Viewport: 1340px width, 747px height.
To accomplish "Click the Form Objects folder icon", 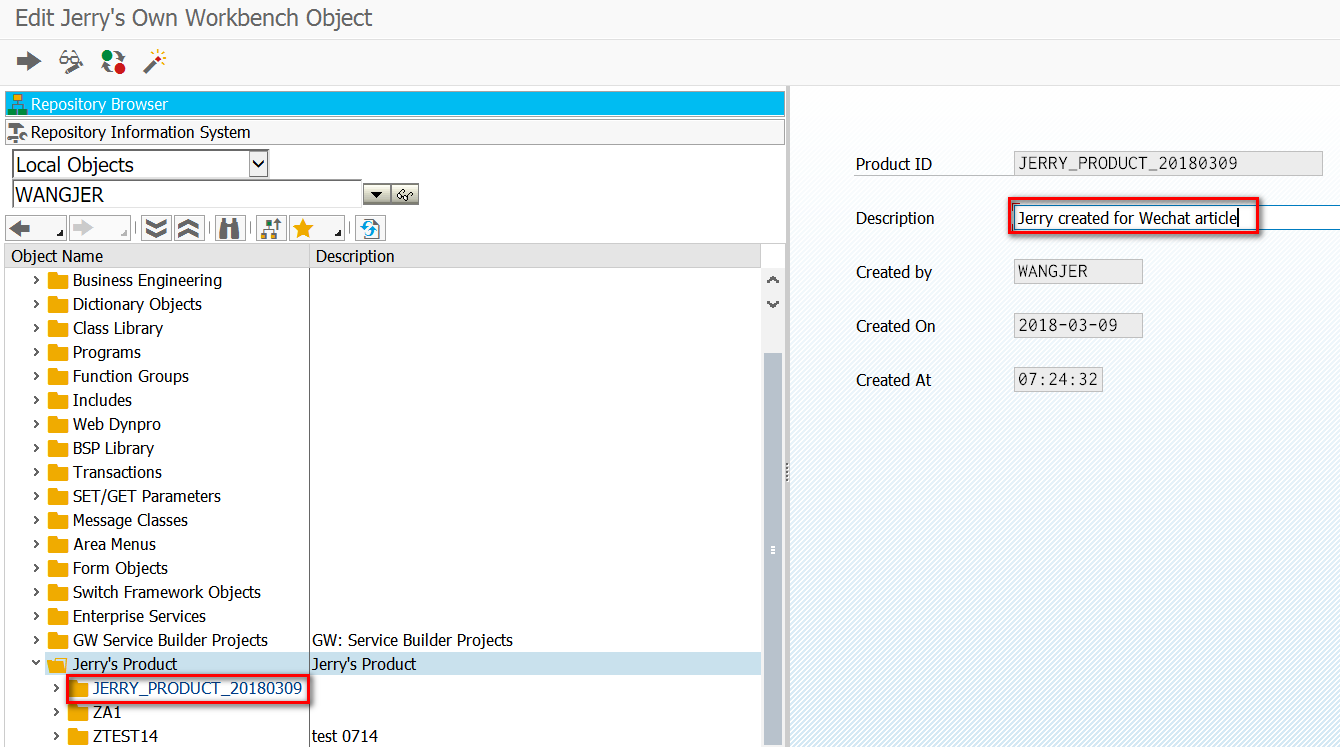I will (x=58, y=568).
